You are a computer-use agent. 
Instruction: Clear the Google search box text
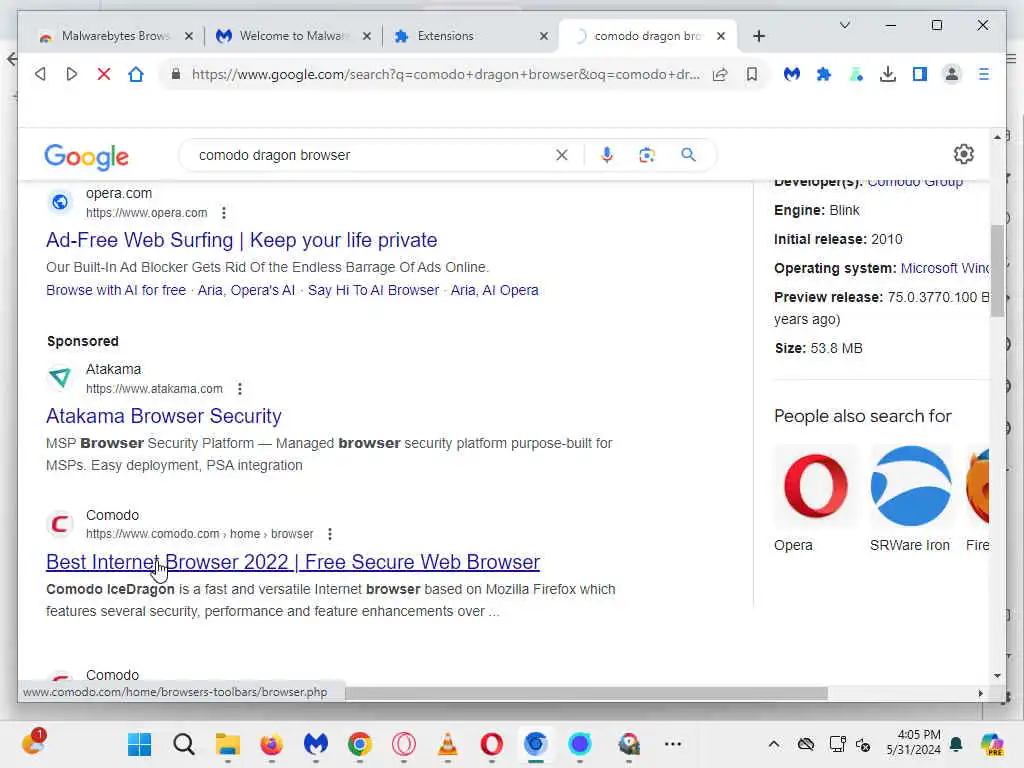click(x=562, y=155)
